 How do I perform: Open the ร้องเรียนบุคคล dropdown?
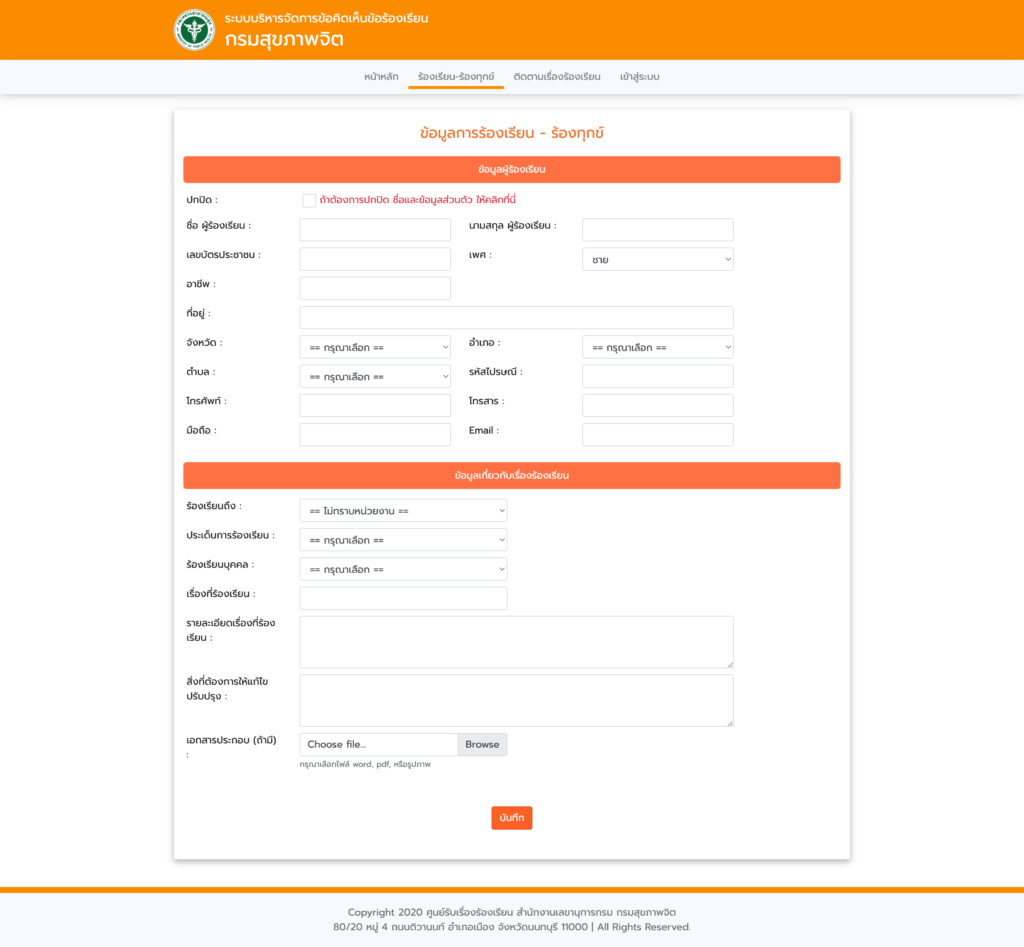403,569
